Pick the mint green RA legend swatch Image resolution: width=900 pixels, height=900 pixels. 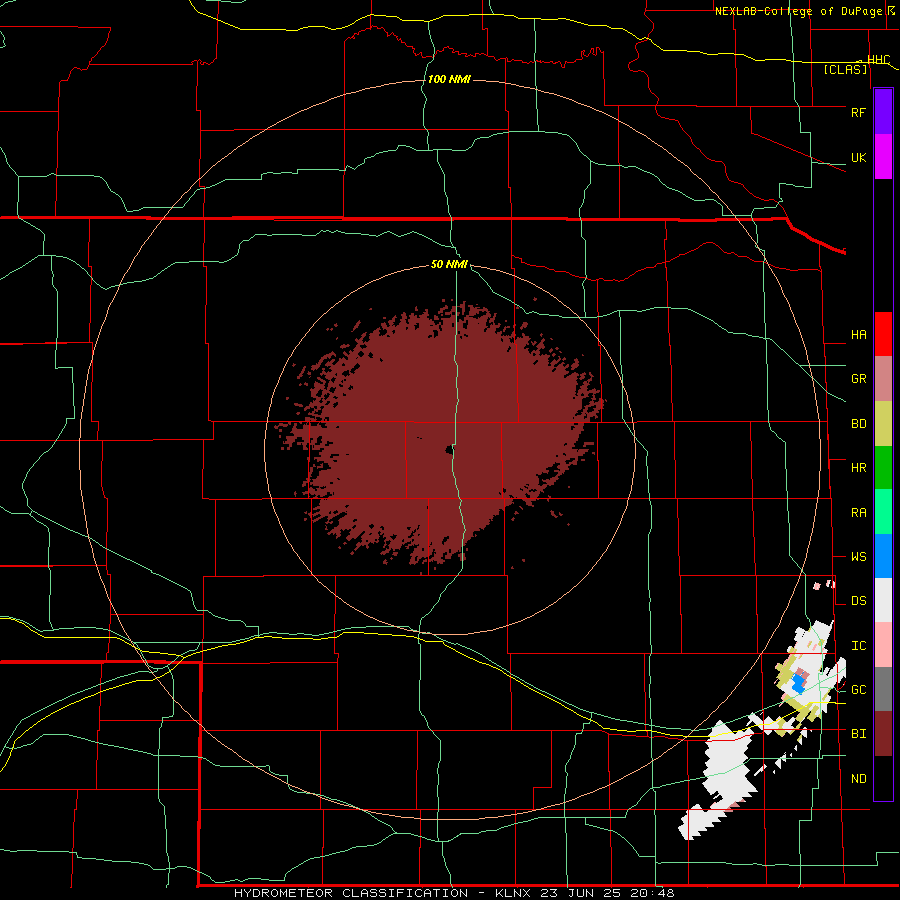tap(883, 512)
